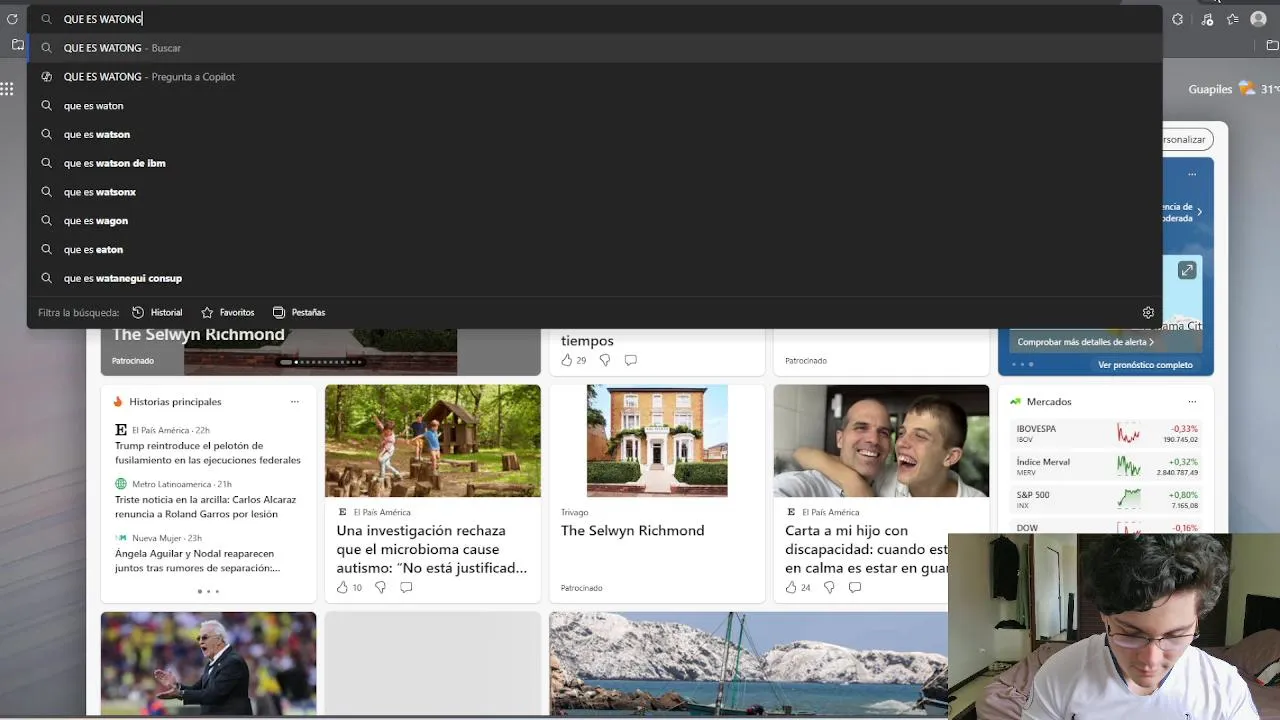Open Trump pelotón de fusilamiento headline
1280x720 pixels.
208,453
